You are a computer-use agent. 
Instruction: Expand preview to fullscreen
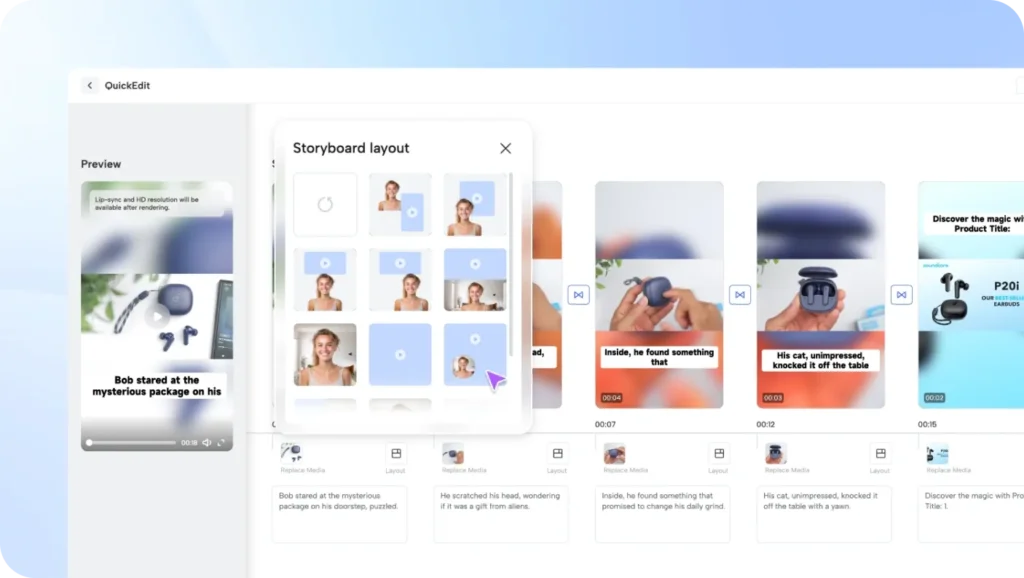click(221, 442)
